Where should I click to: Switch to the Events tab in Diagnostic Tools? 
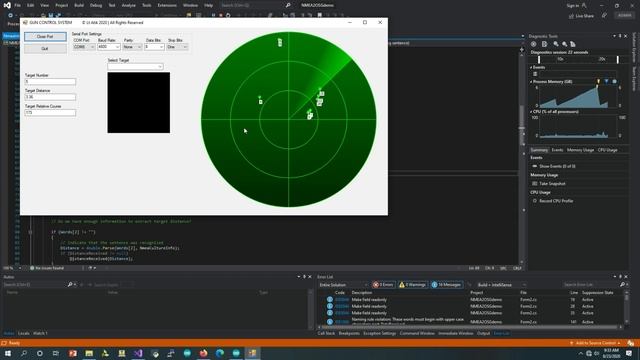pos(558,150)
